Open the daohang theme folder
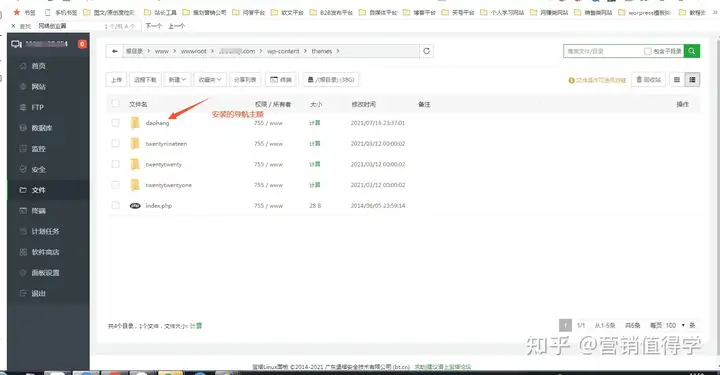720x375 pixels. pyautogui.click(x=157, y=123)
